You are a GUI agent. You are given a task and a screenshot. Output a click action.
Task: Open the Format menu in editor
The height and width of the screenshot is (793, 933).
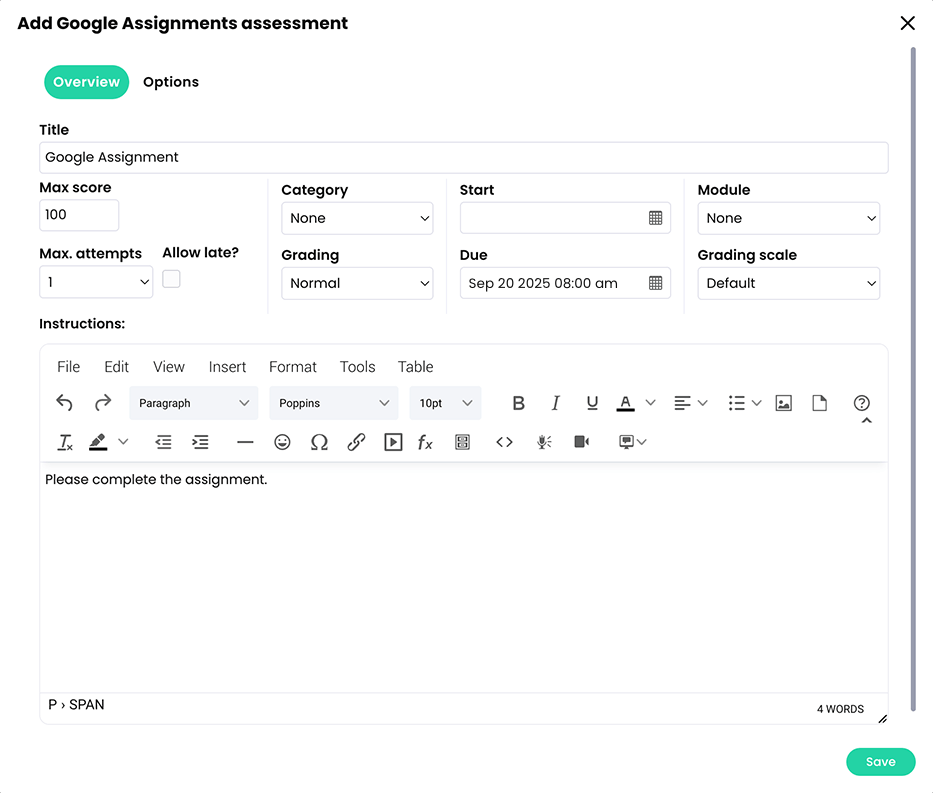click(x=293, y=366)
